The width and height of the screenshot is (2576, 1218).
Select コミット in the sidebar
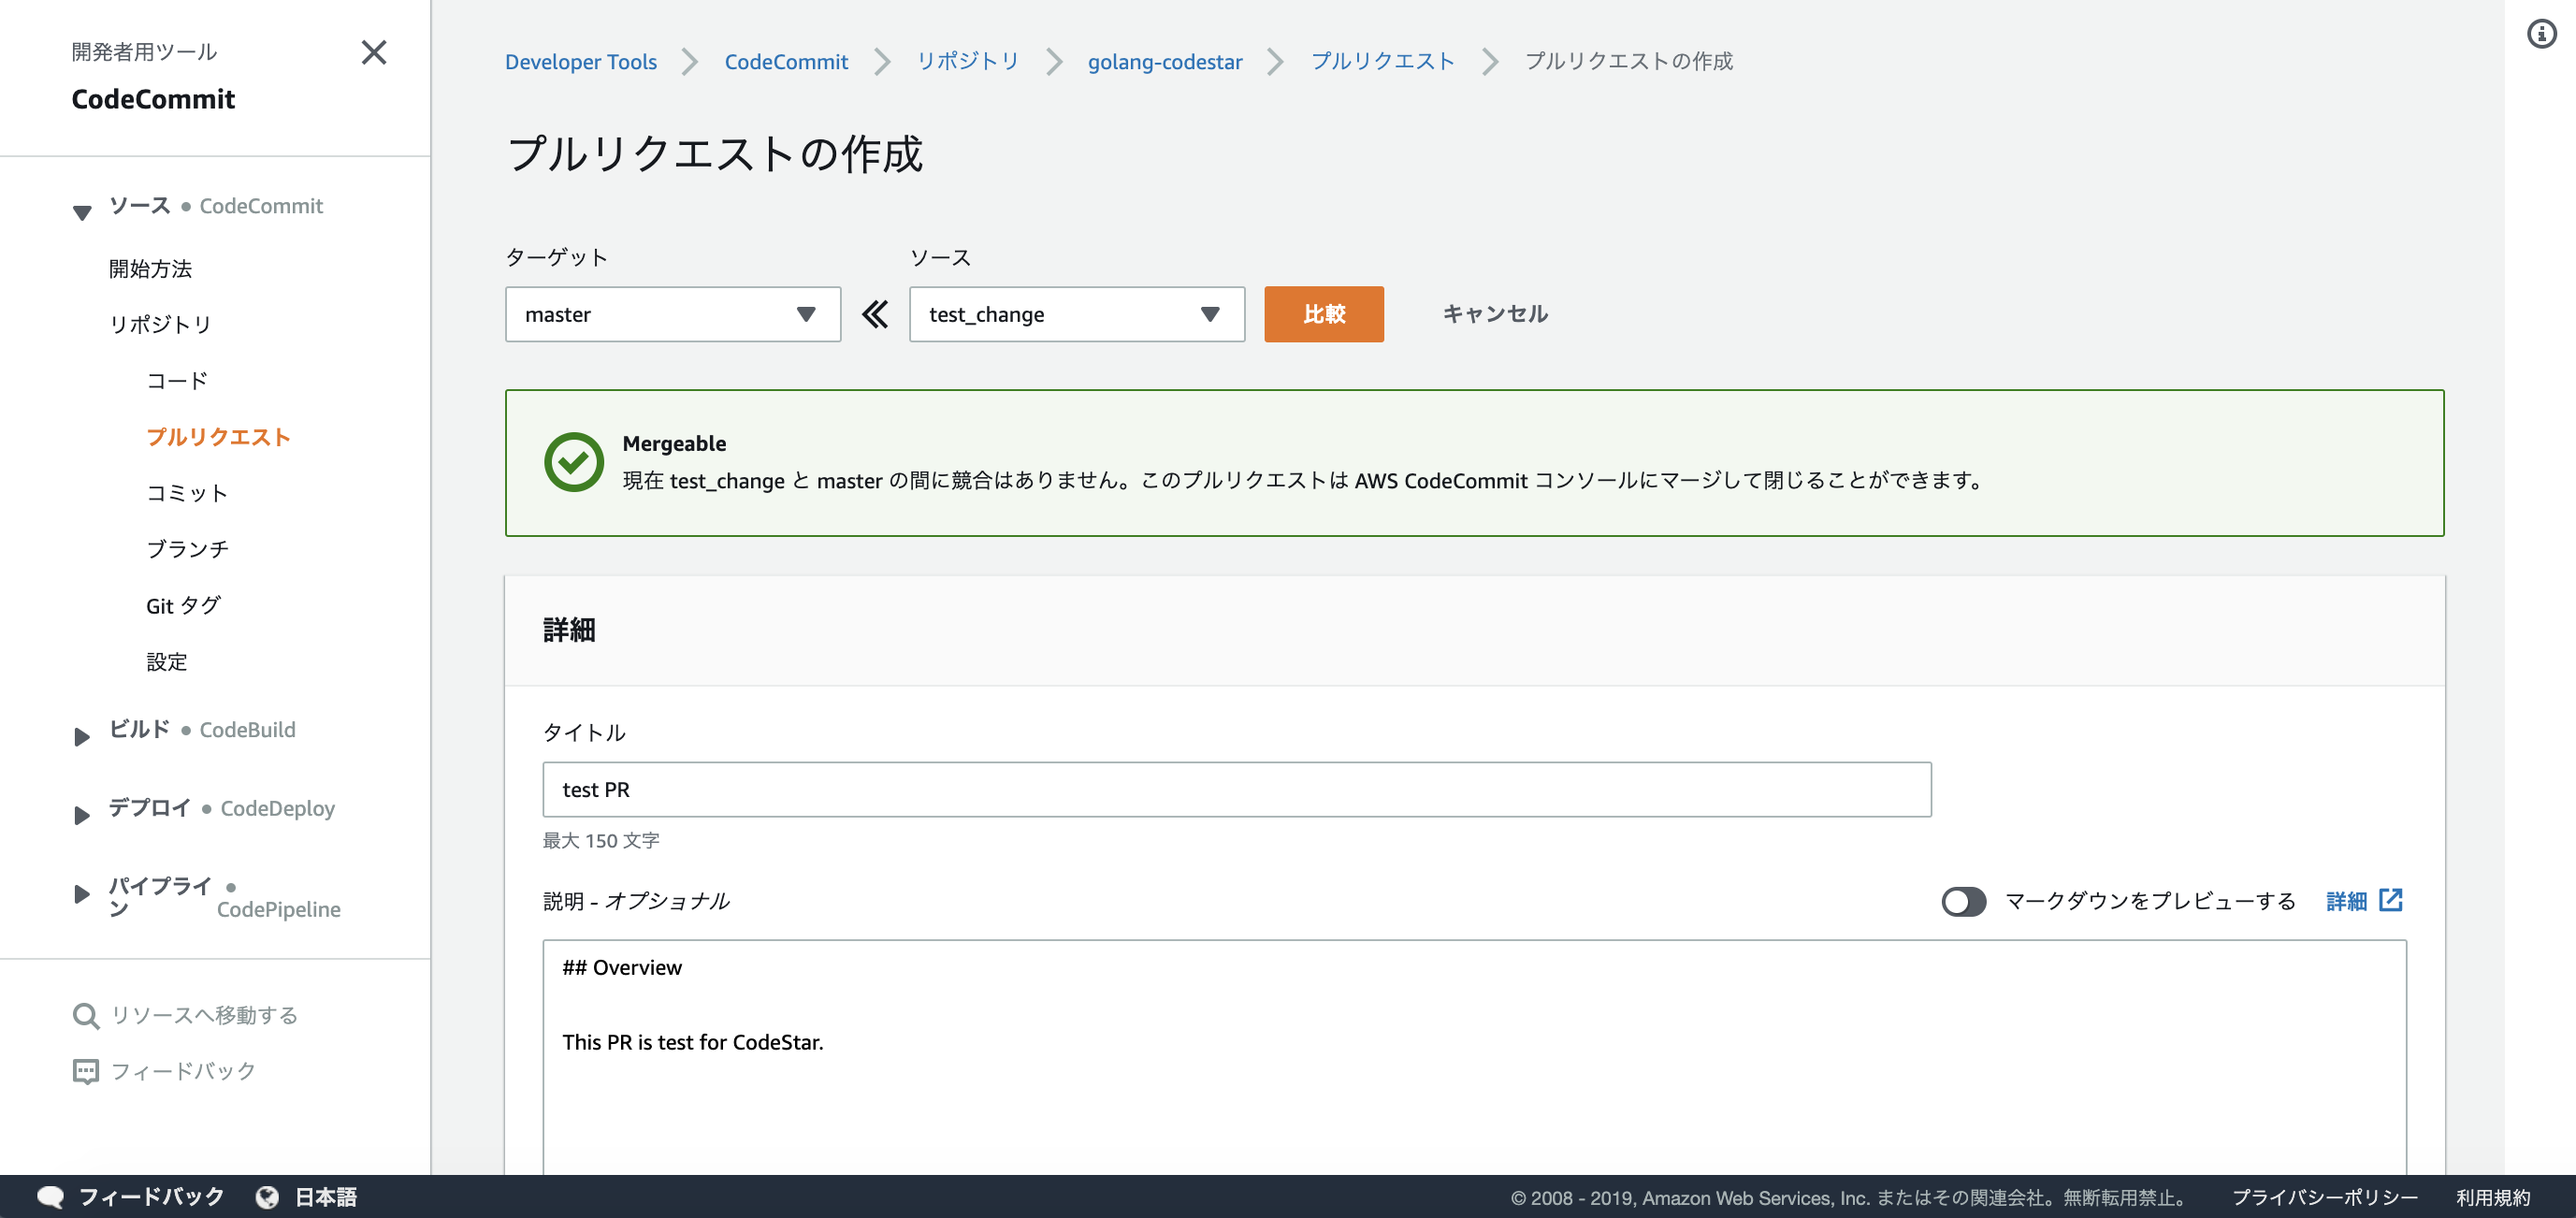(x=187, y=492)
